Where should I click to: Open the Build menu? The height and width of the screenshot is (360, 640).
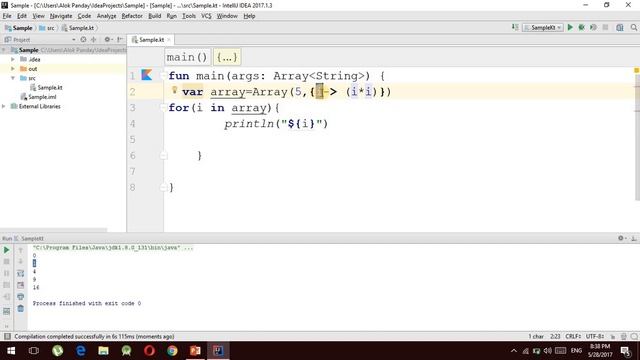click(x=154, y=16)
